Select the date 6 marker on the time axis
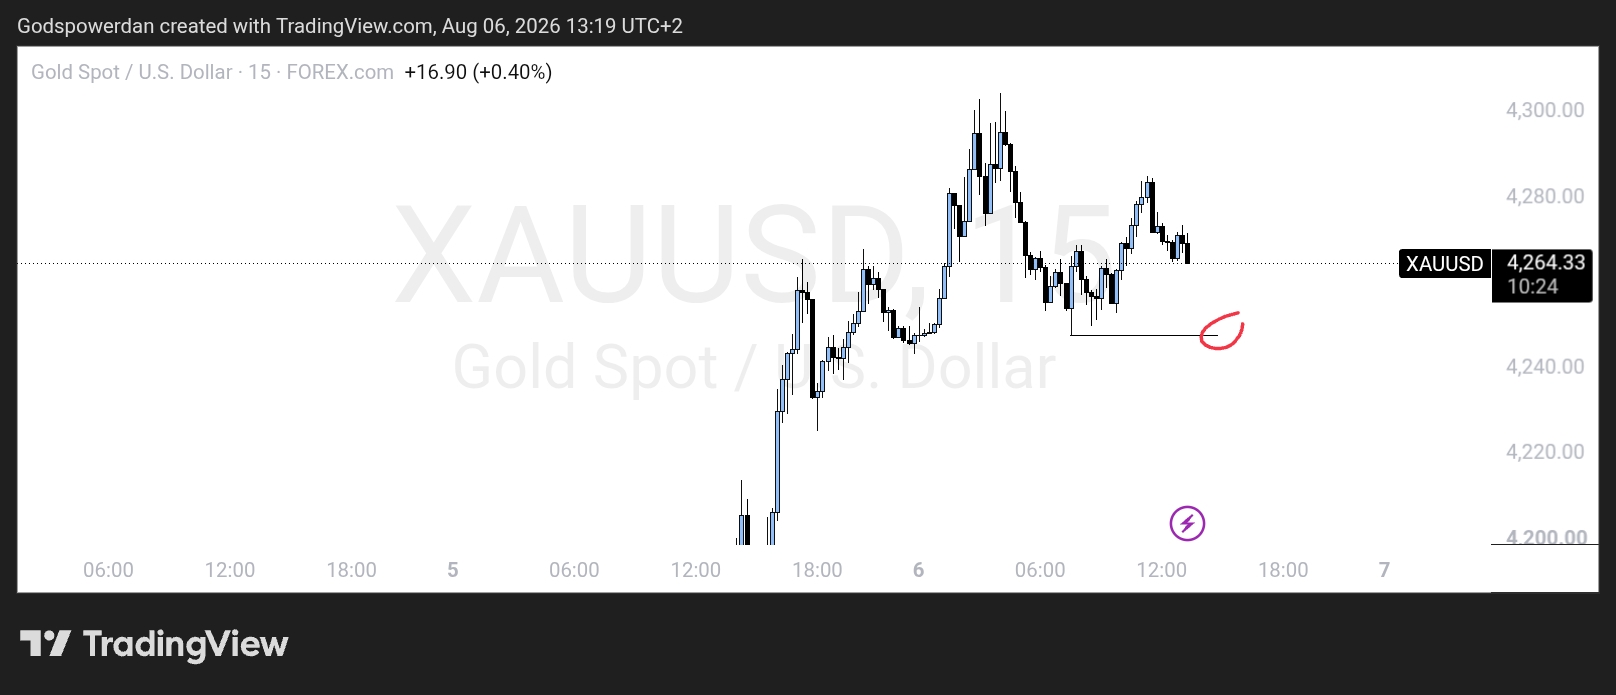 (x=918, y=570)
